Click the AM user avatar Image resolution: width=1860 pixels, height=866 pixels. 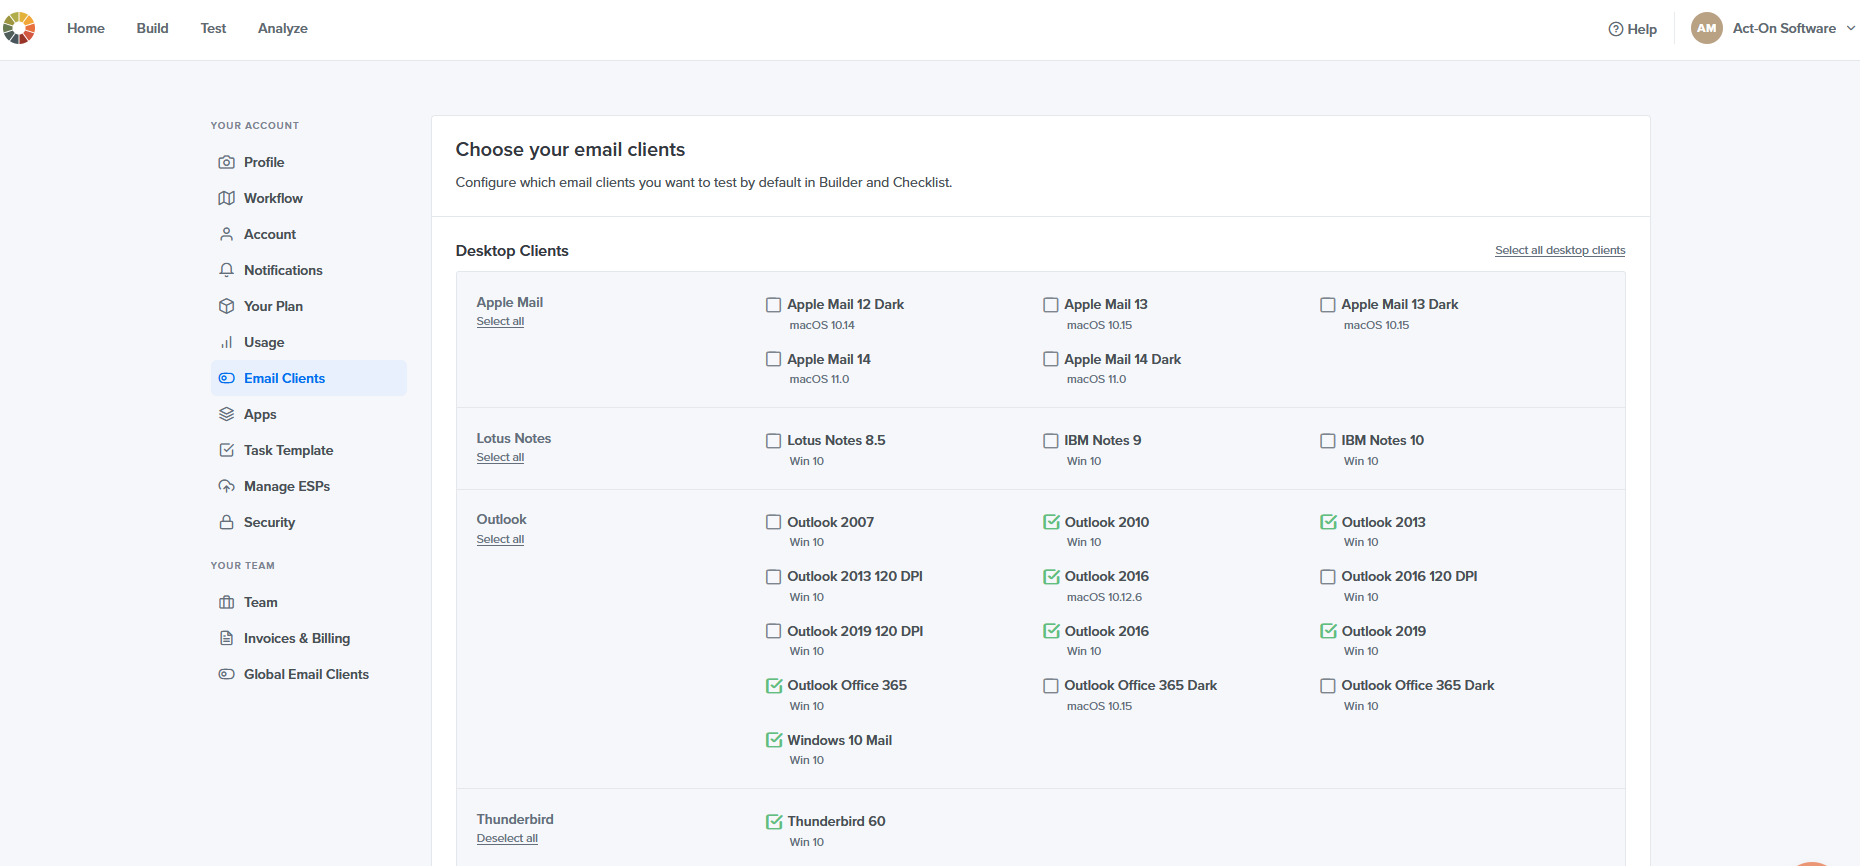click(1707, 28)
